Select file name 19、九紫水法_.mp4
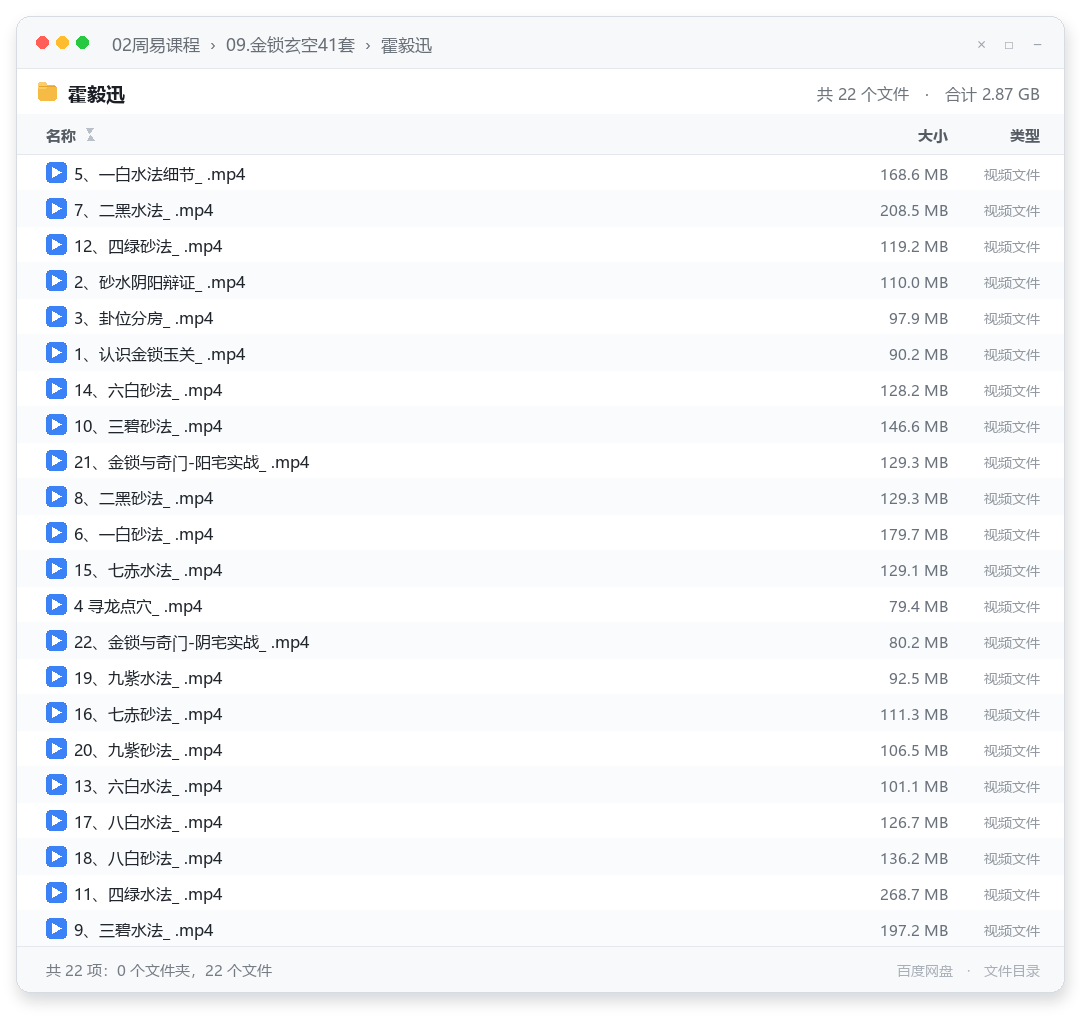 (x=148, y=678)
